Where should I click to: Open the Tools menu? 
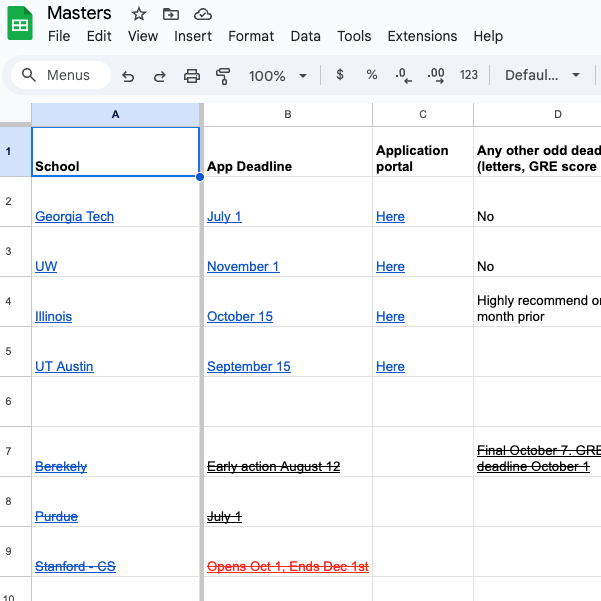(354, 36)
